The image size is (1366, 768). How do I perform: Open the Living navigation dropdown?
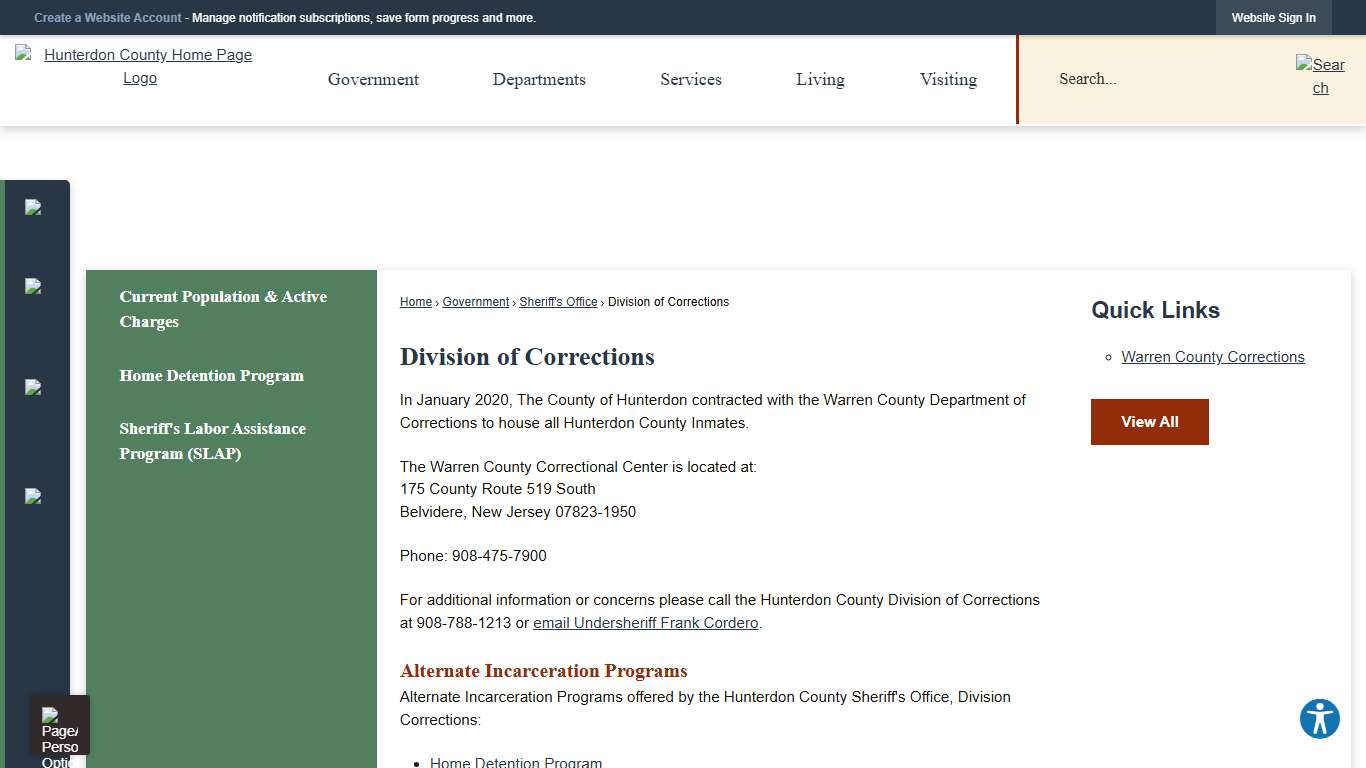(x=820, y=79)
